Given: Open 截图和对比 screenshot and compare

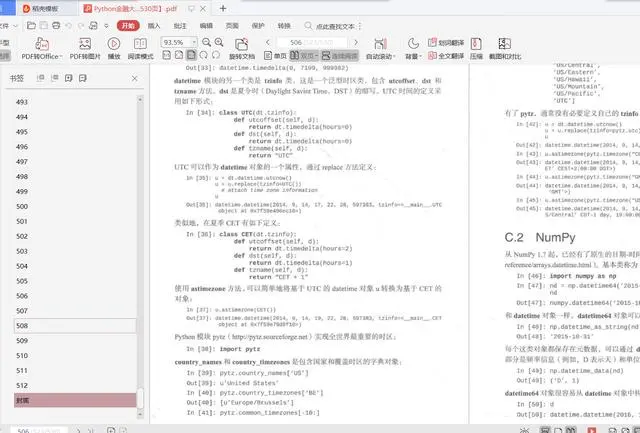Looking at the screenshot, I should 505,48.
